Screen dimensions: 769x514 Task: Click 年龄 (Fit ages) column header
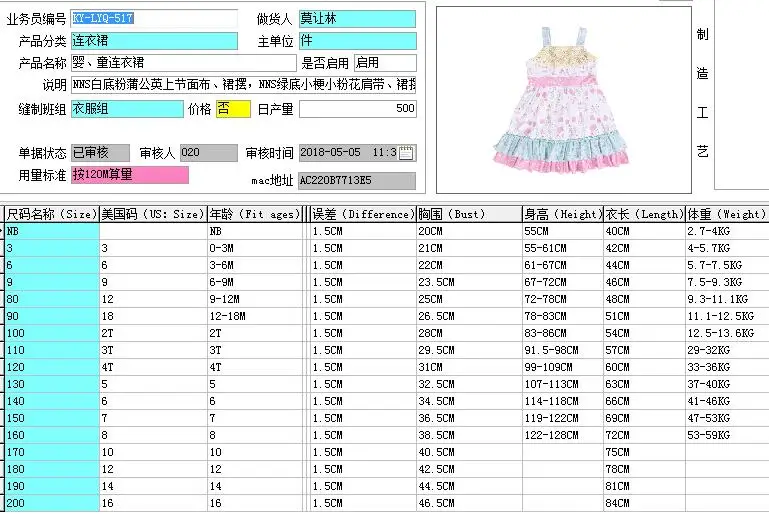[255, 214]
